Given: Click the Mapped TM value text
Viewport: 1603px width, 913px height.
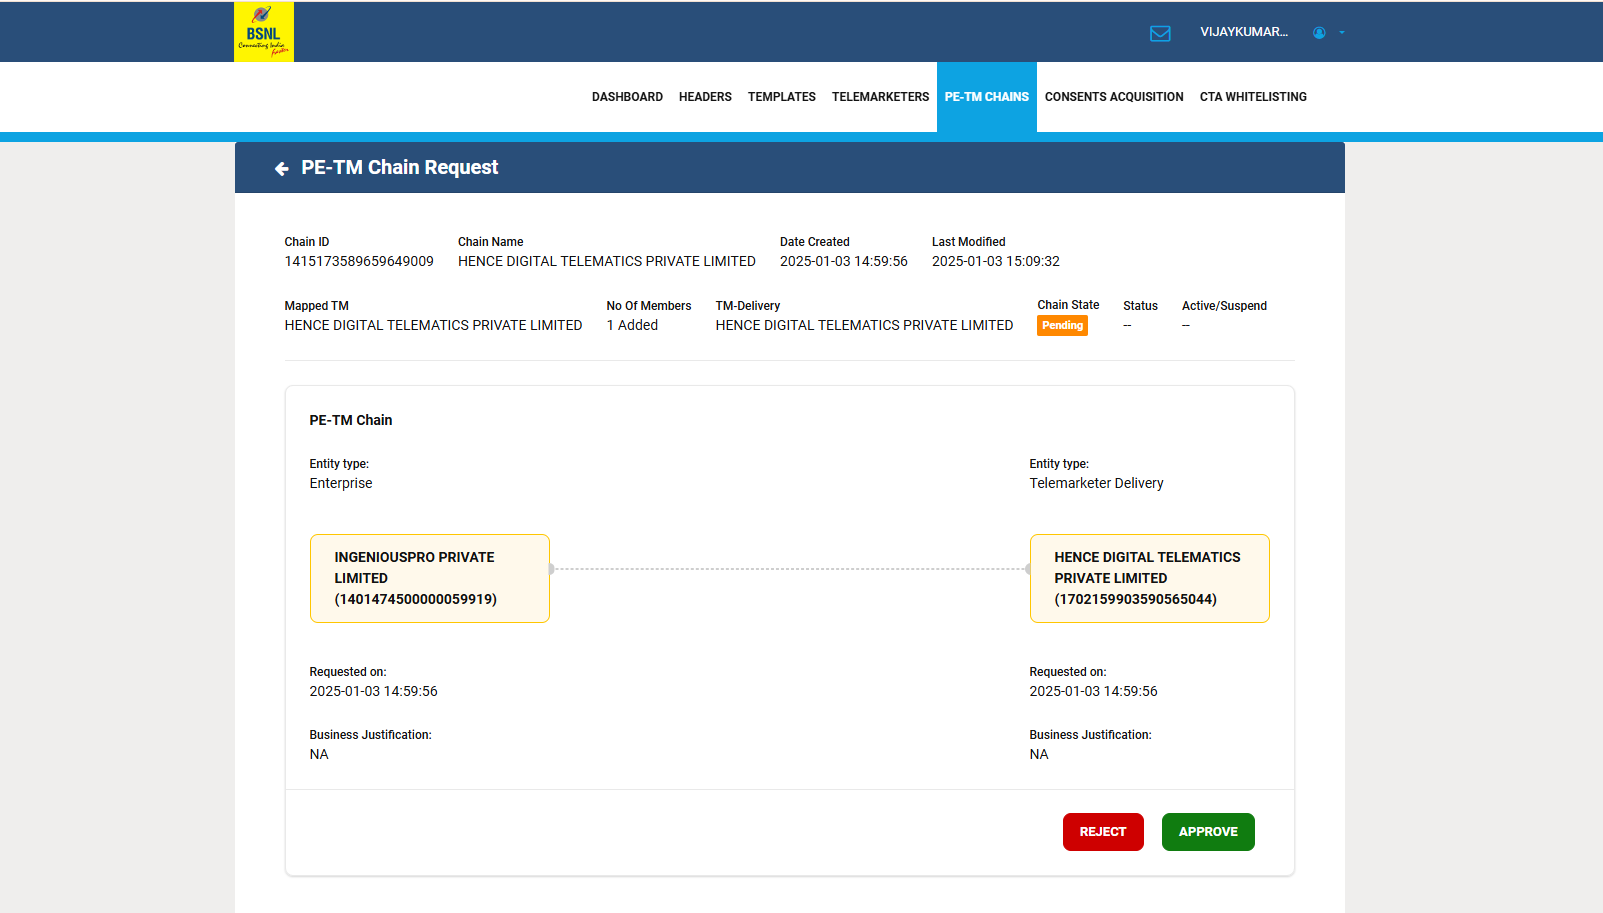Looking at the screenshot, I should pos(433,325).
